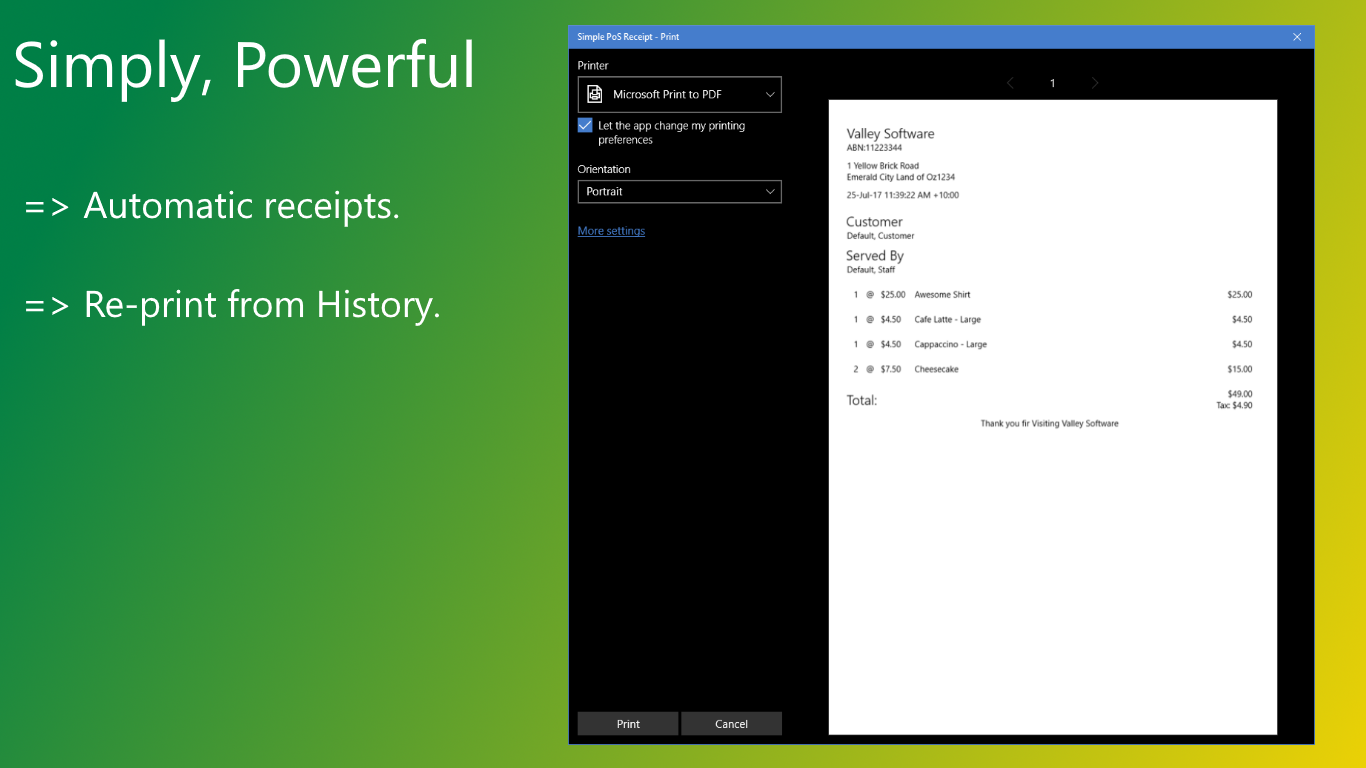This screenshot has width=1366, height=768.
Task: Open the Orientation Portrait dropdown
Action: (679, 191)
